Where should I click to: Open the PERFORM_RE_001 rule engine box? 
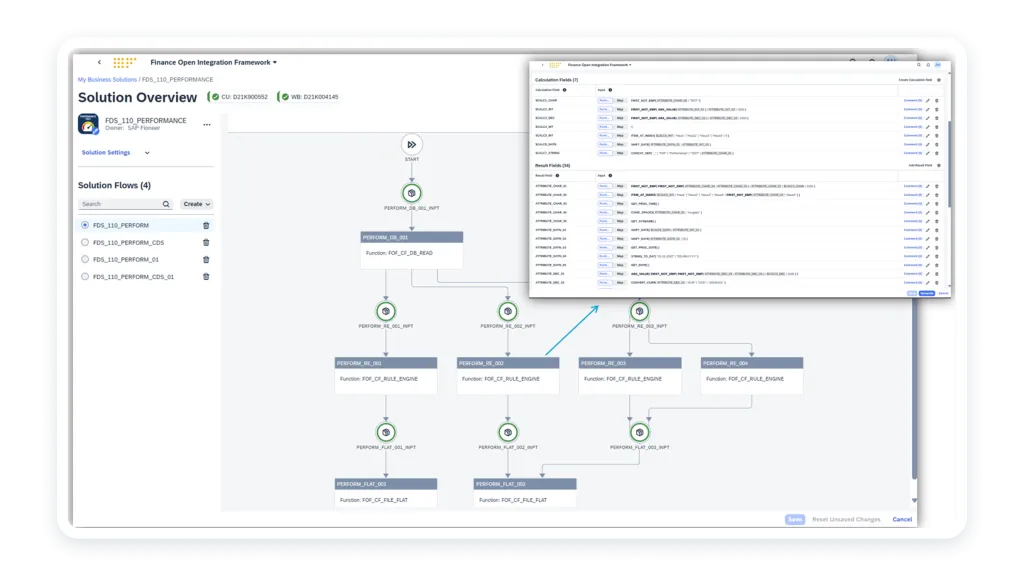(x=386, y=375)
